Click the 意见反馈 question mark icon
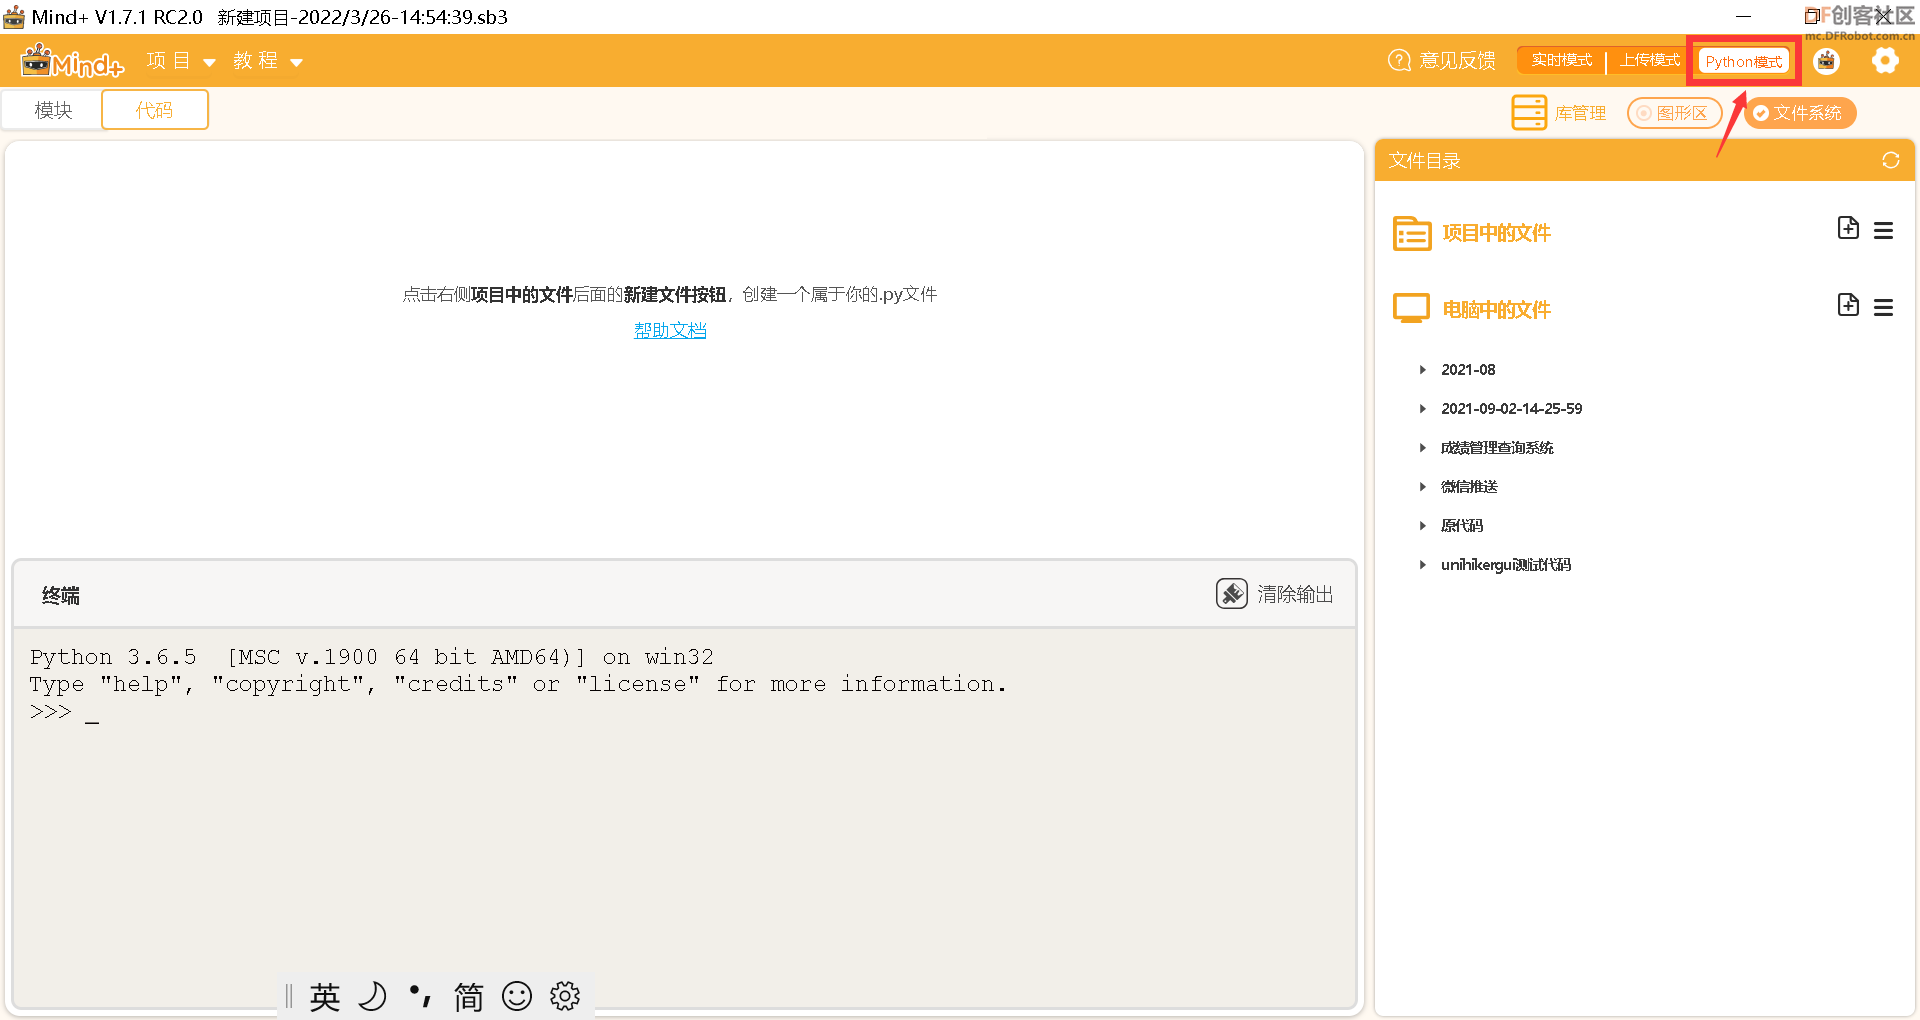Image resolution: width=1920 pixels, height=1020 pixels. tap(1399, 61)
